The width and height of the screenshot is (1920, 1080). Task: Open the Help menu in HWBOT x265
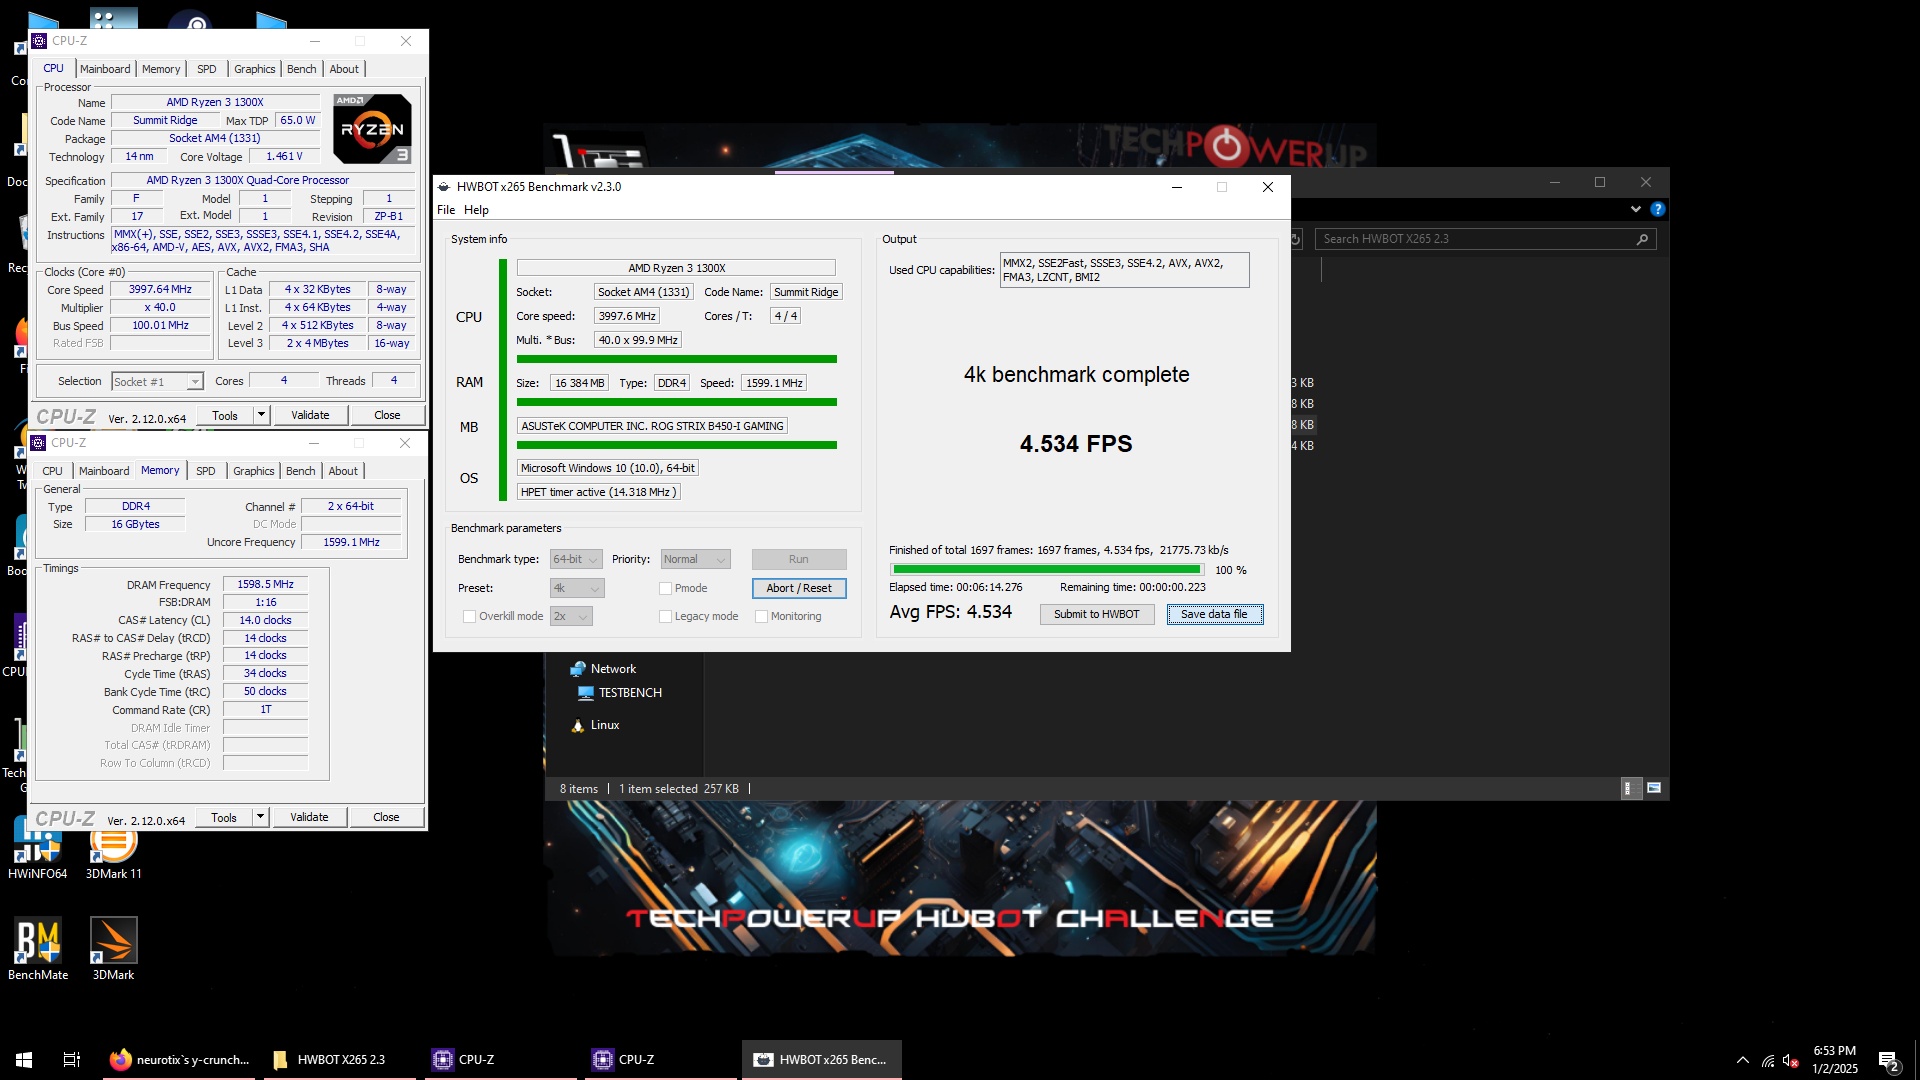[x=476, y=210]
